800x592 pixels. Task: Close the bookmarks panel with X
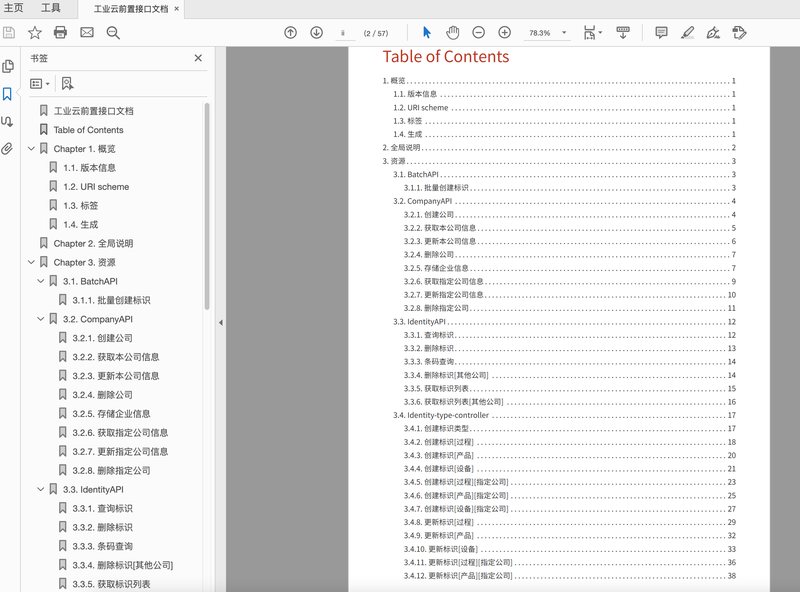click(x=198, y=58)
